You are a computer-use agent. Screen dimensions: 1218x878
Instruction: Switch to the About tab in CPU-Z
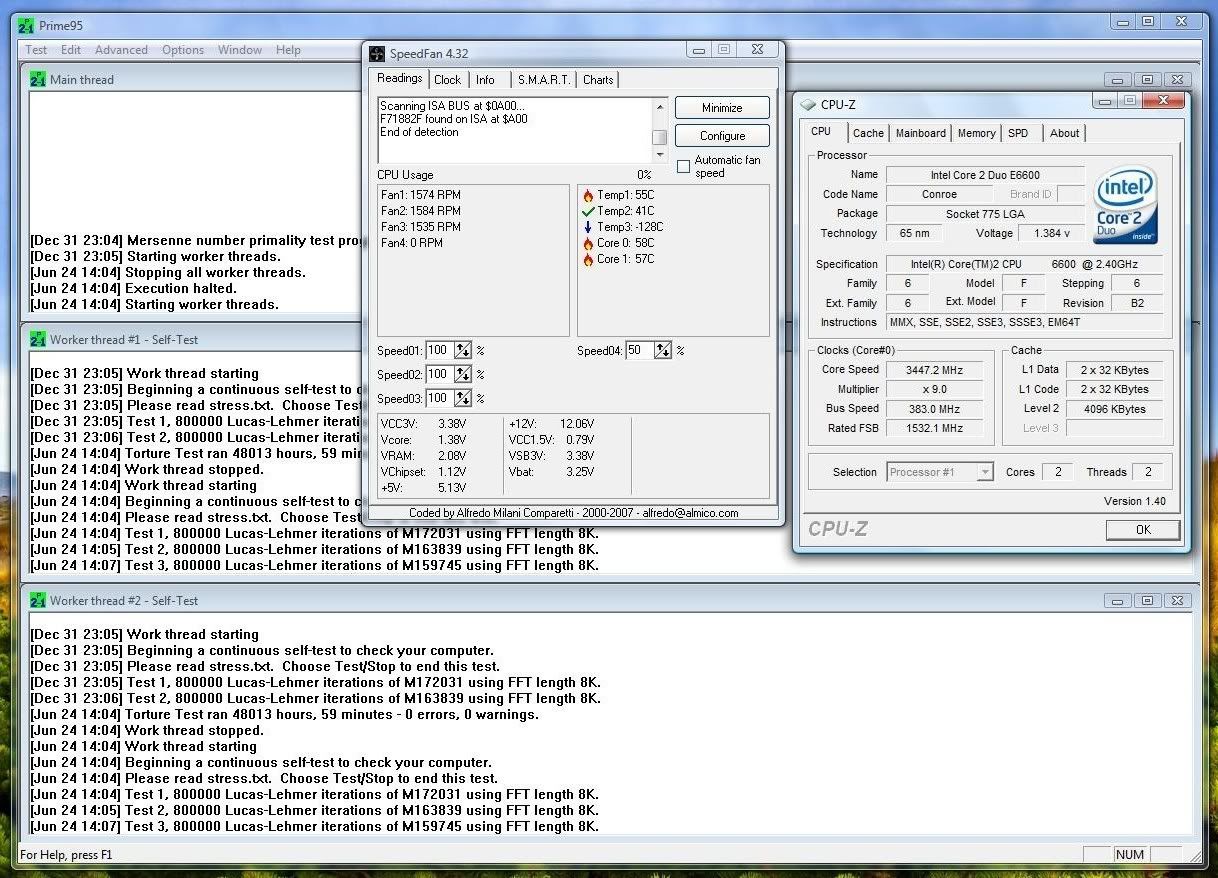coord(1064,133)
